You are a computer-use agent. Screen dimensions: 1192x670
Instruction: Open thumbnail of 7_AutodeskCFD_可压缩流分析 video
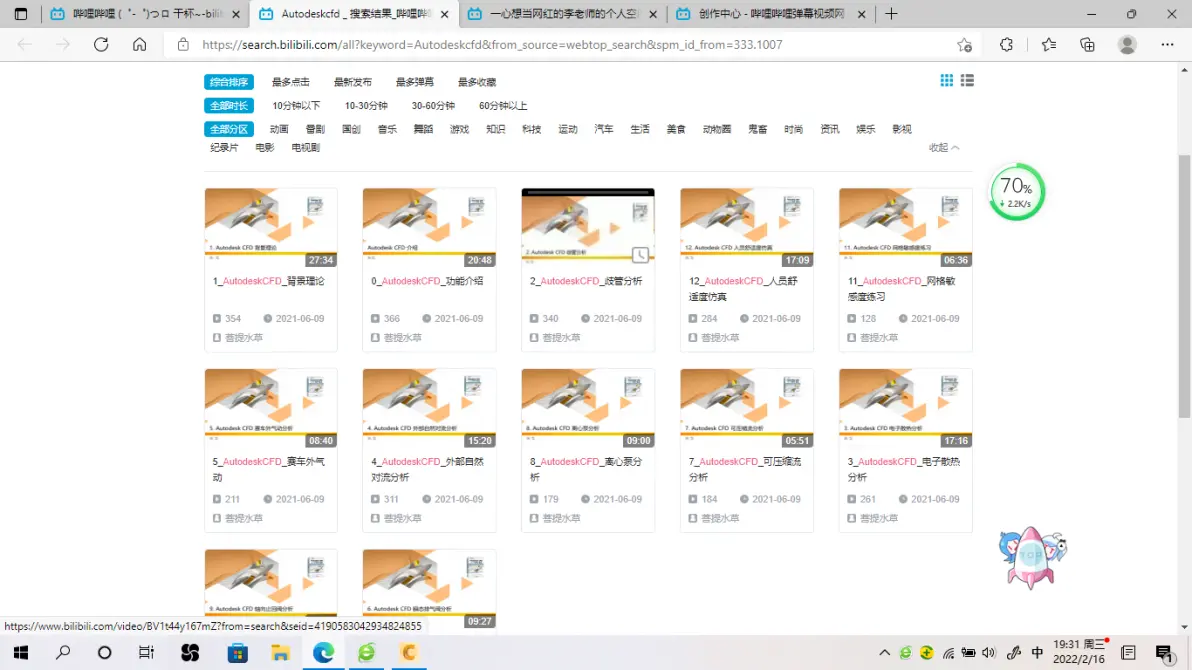(747, 408)
